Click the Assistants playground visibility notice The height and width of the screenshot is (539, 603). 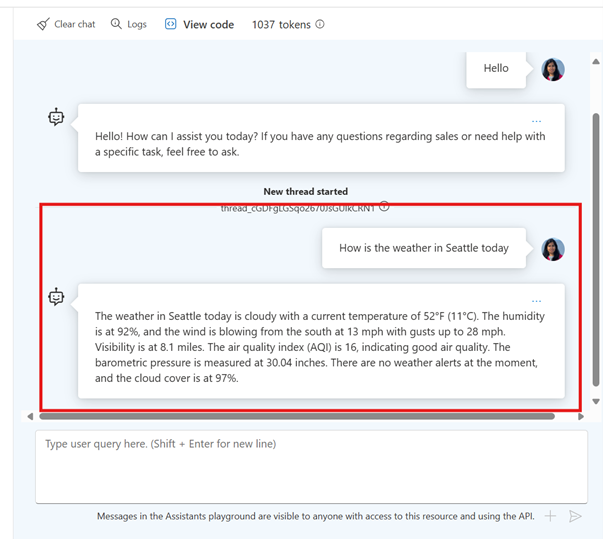316,516
